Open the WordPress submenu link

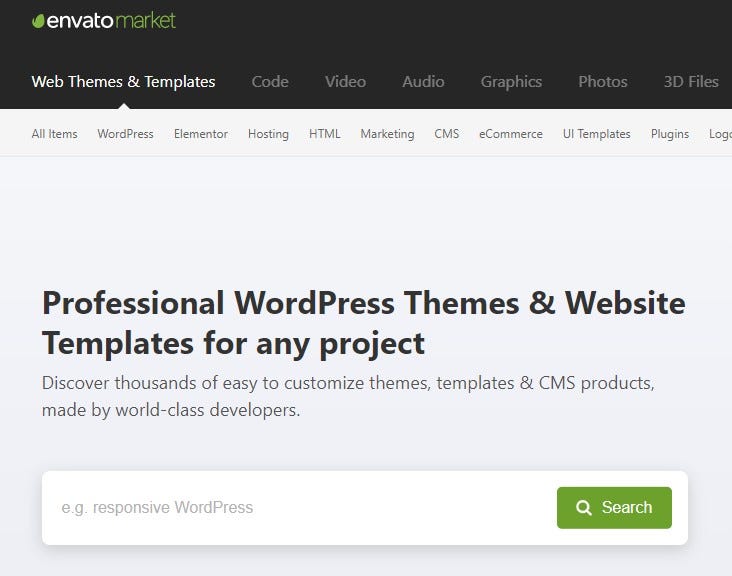[126, 134]
